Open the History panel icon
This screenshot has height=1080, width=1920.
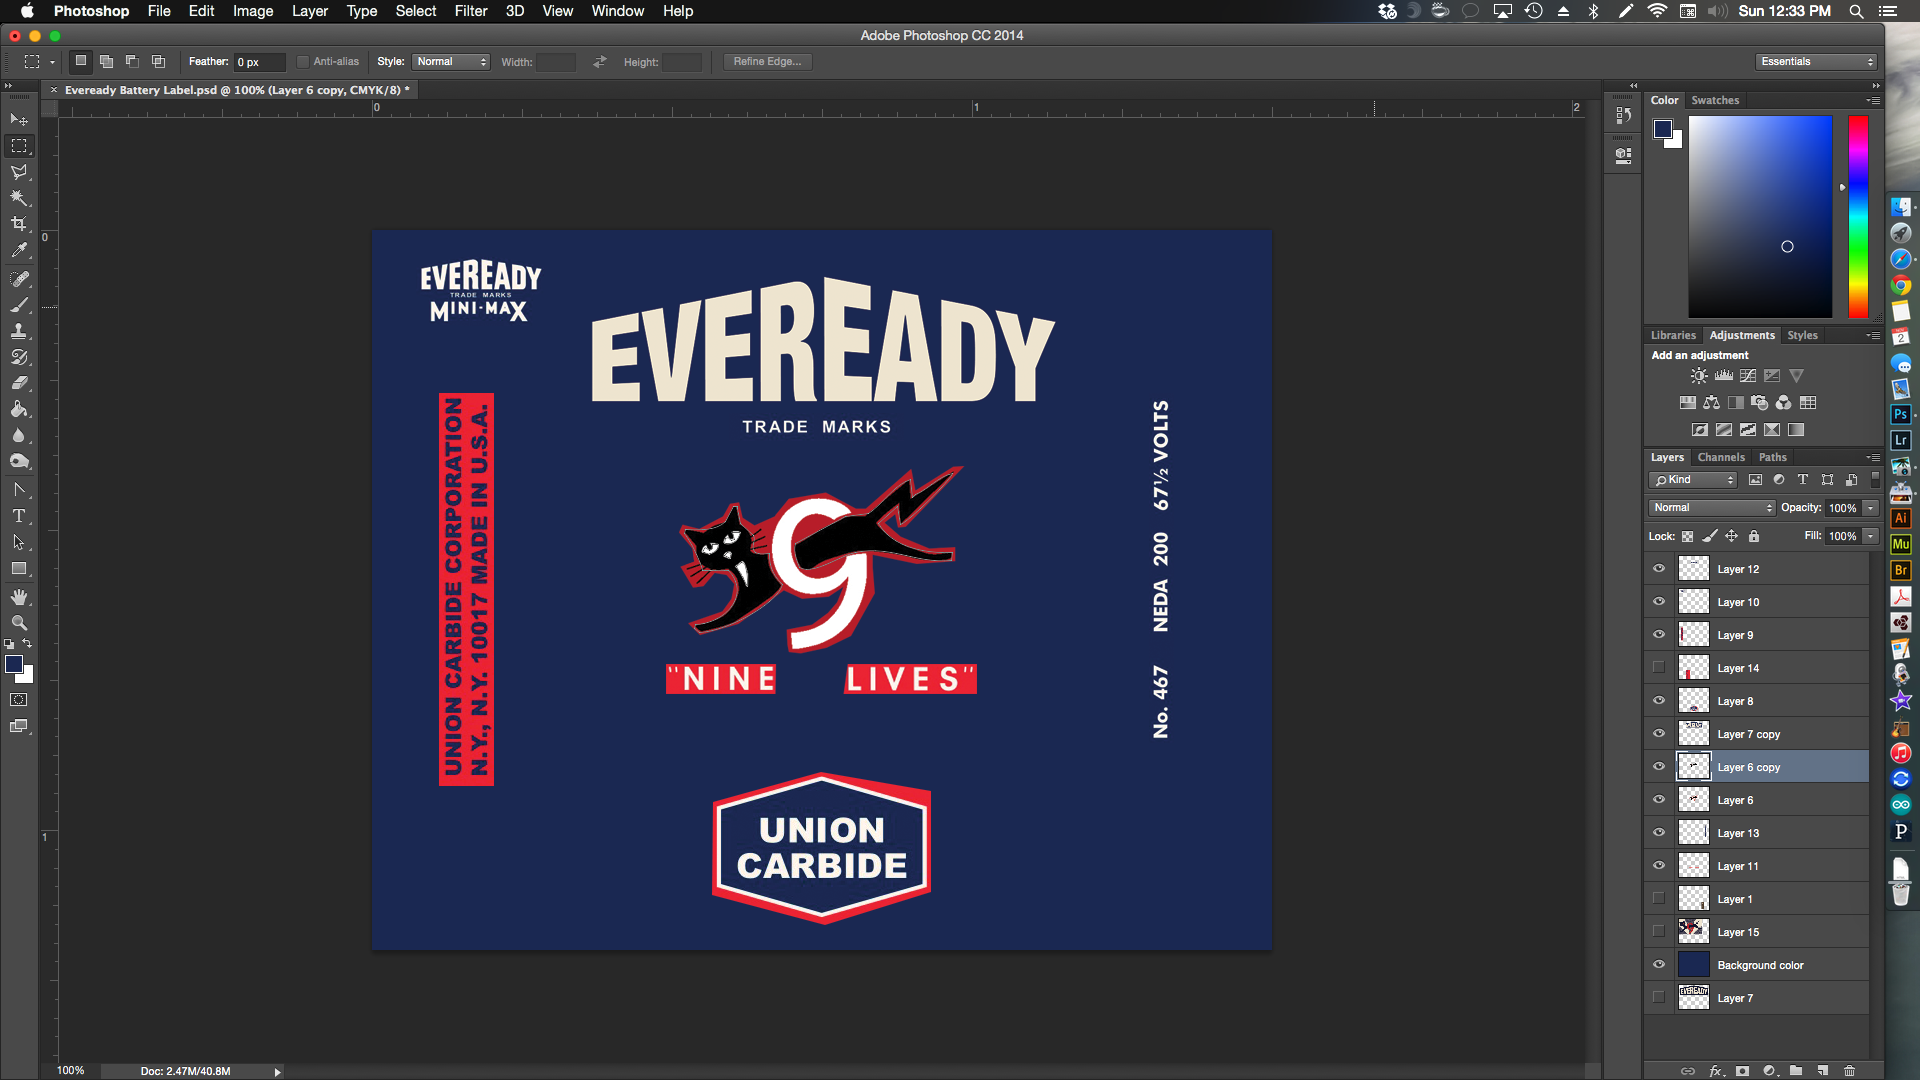tap(1623, 116)
